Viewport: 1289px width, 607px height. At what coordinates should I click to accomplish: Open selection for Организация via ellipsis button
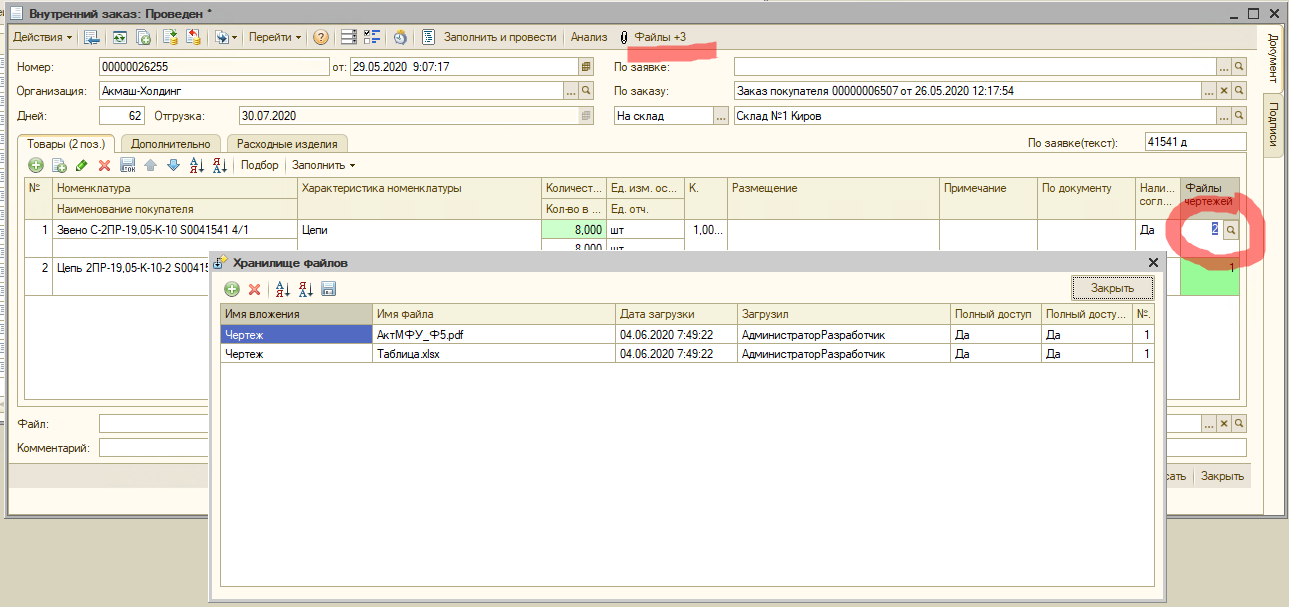click(571, 91)
